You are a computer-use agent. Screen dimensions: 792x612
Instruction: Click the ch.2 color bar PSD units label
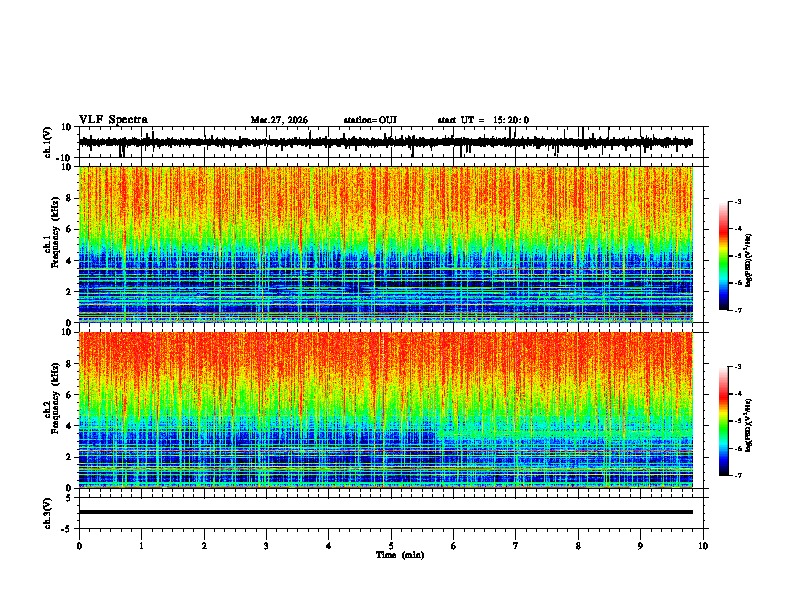tap(748, 425)
